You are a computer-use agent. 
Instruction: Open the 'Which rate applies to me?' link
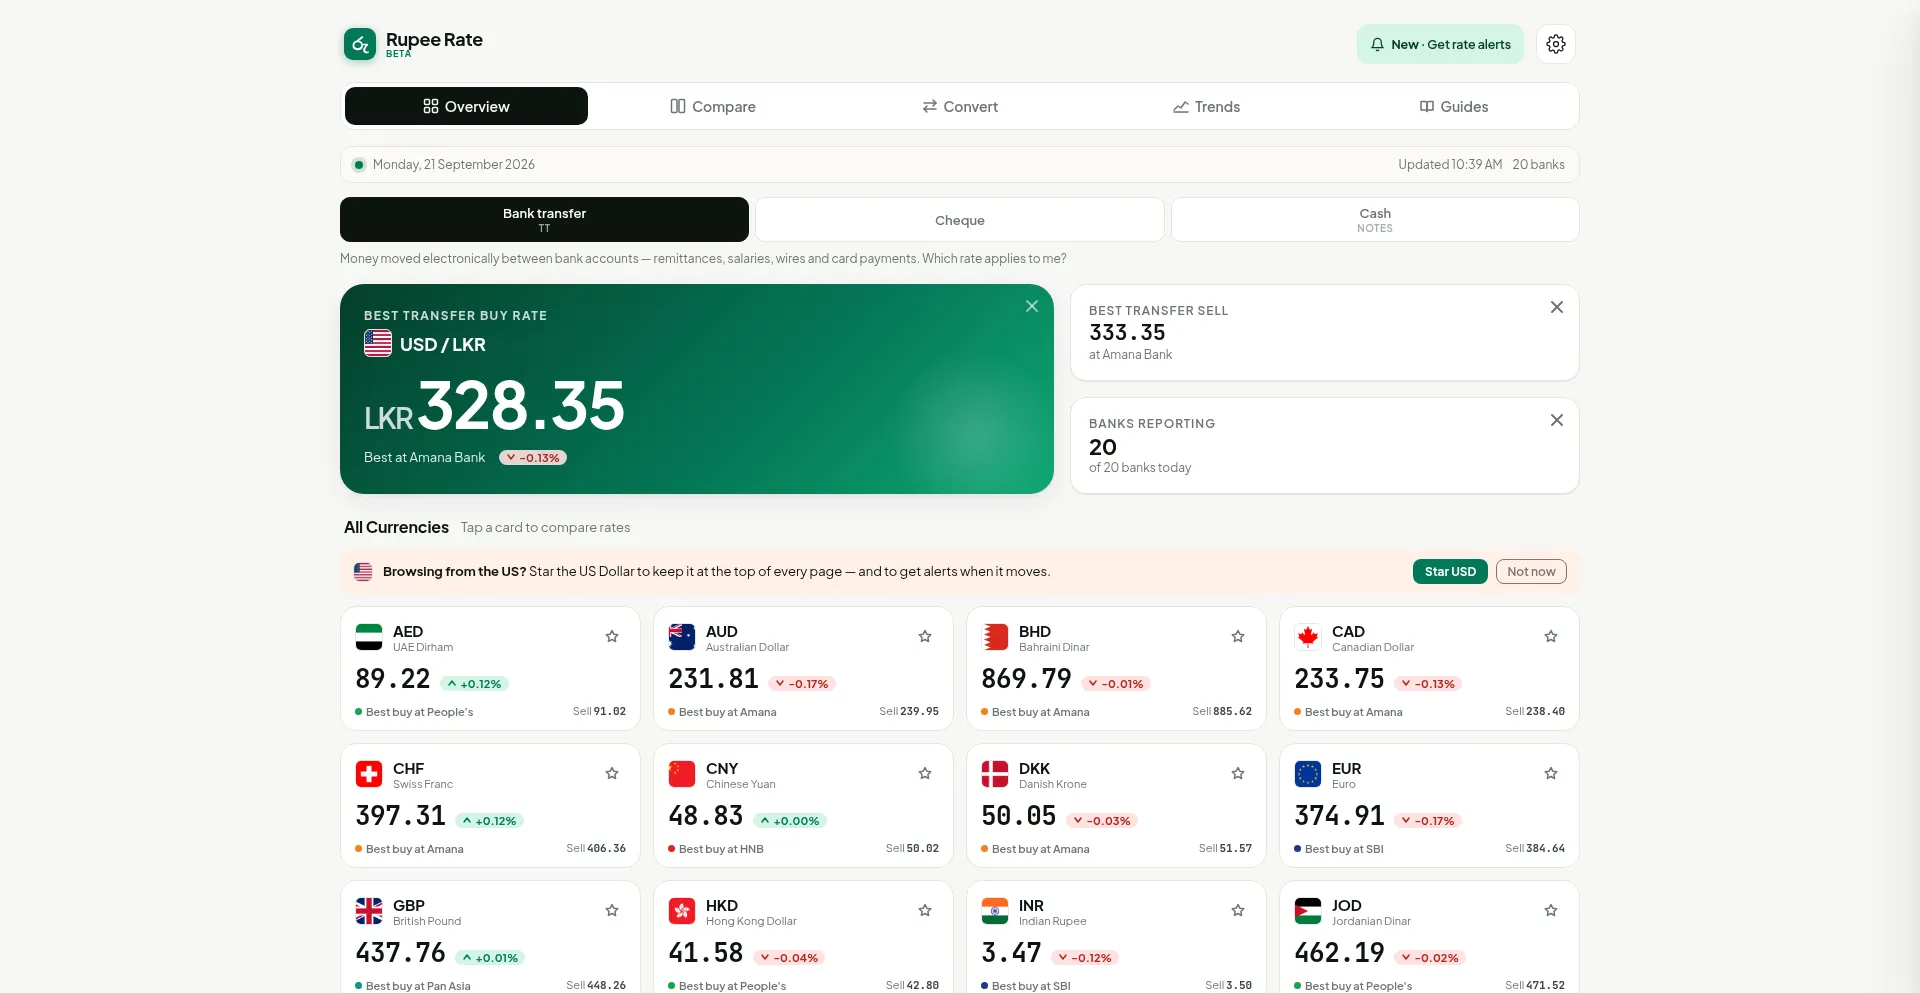point(994,259)
